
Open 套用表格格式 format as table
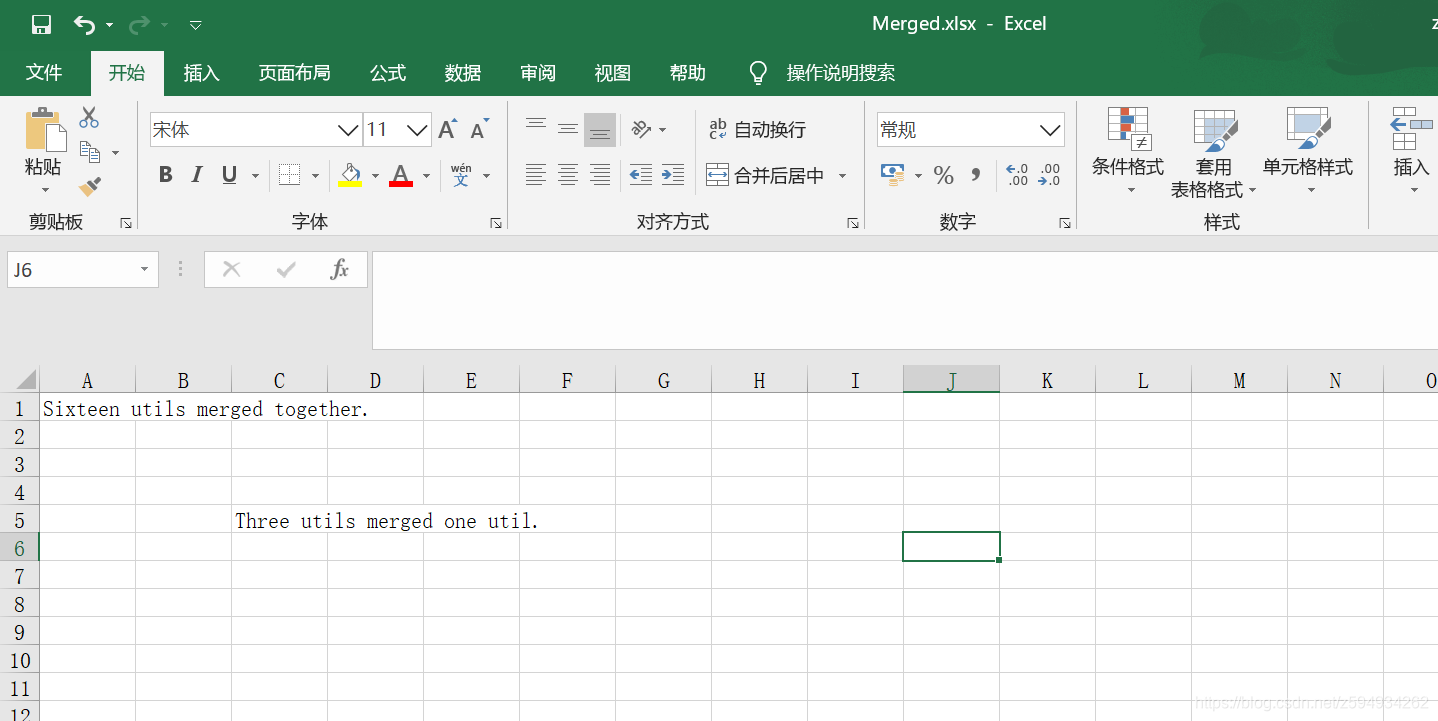pyautogui.click(x=1213, y=153)
